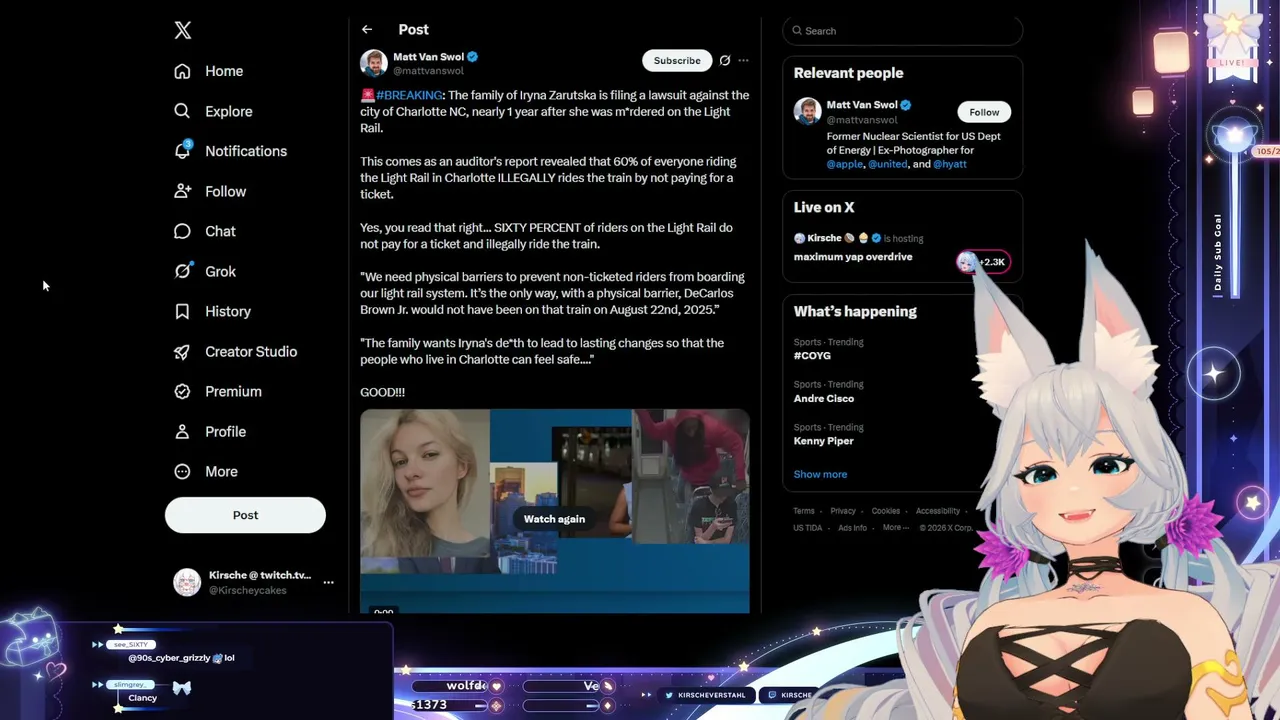Open the Privacy footer link
Screen dimensions: 1280x720
click(x=843, y=511)
